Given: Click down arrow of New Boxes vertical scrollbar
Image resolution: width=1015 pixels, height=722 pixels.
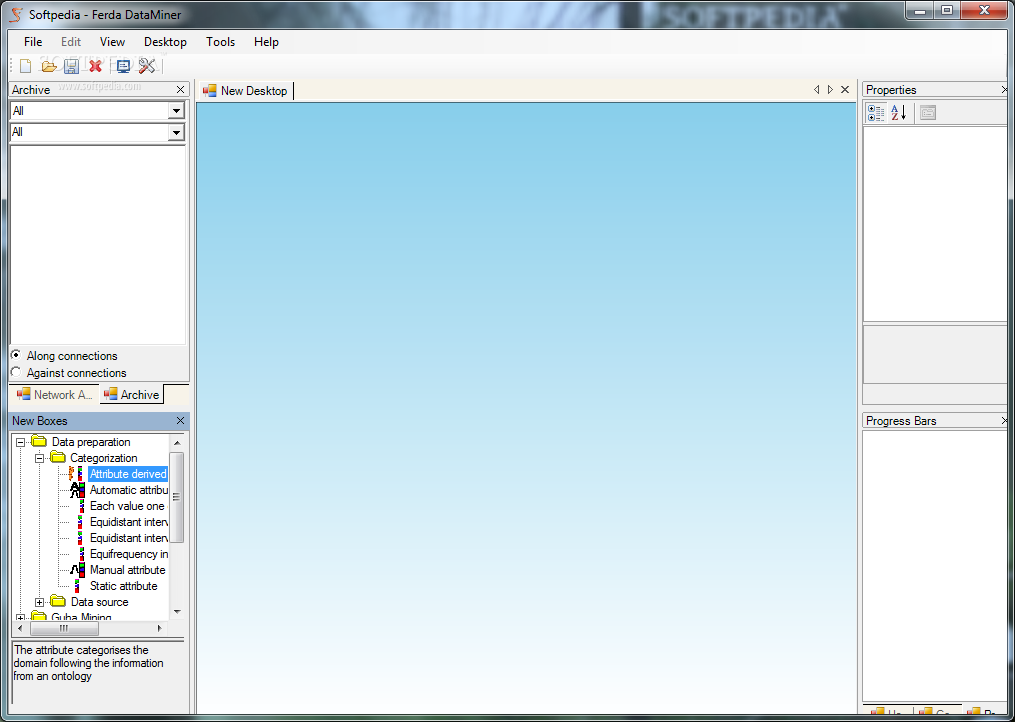Looking at the screenshot, I should (x=177, y=611).
